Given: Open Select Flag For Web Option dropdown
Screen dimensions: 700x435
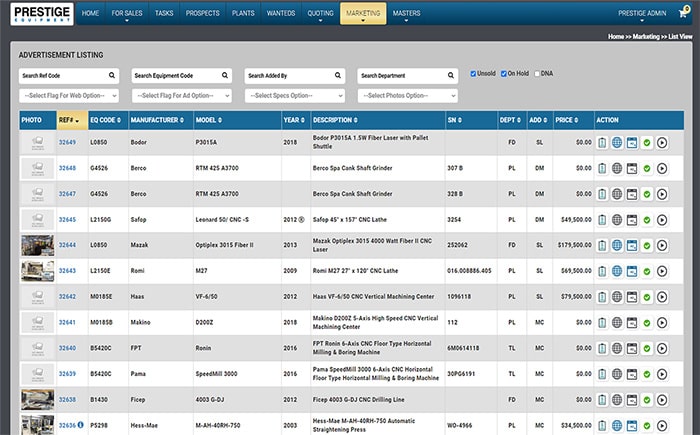Looking at the screenshot, I should pyautogui.click(x=69, y=96).
